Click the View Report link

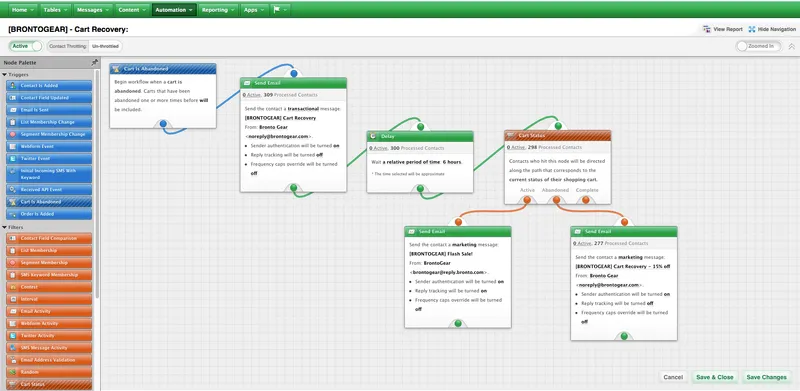(722, 30)
